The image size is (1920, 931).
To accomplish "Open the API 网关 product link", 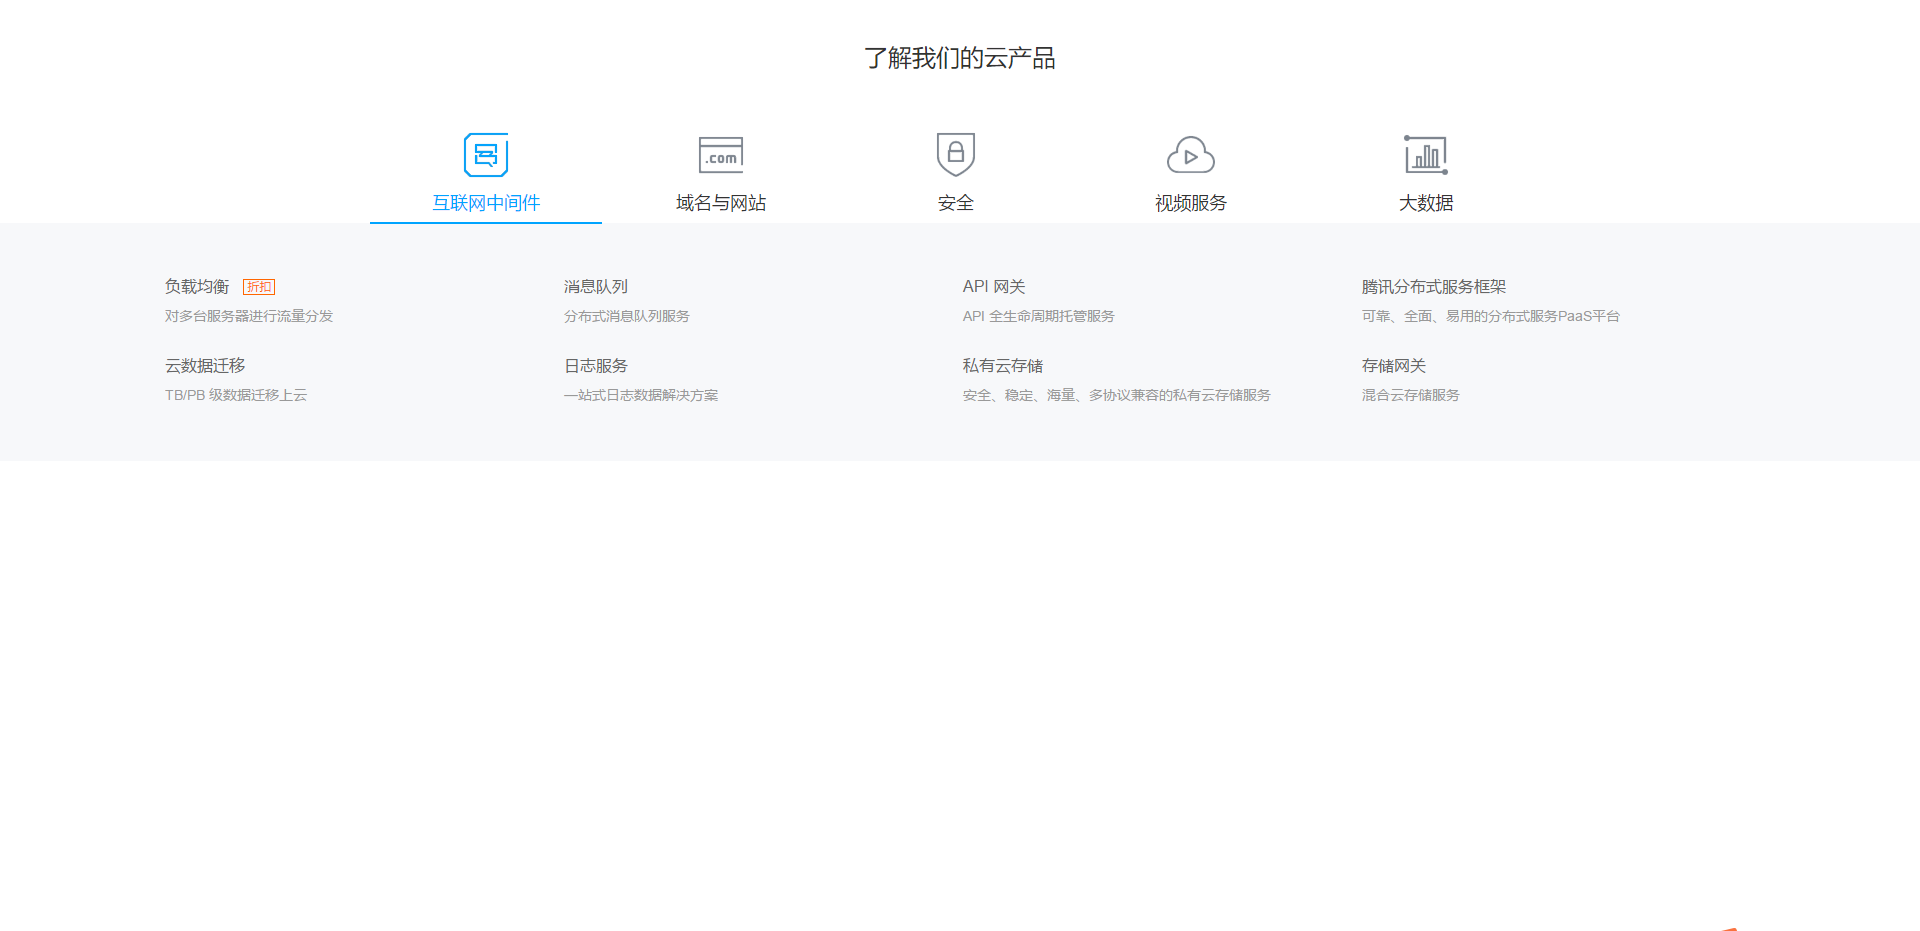I will (994, 287).
